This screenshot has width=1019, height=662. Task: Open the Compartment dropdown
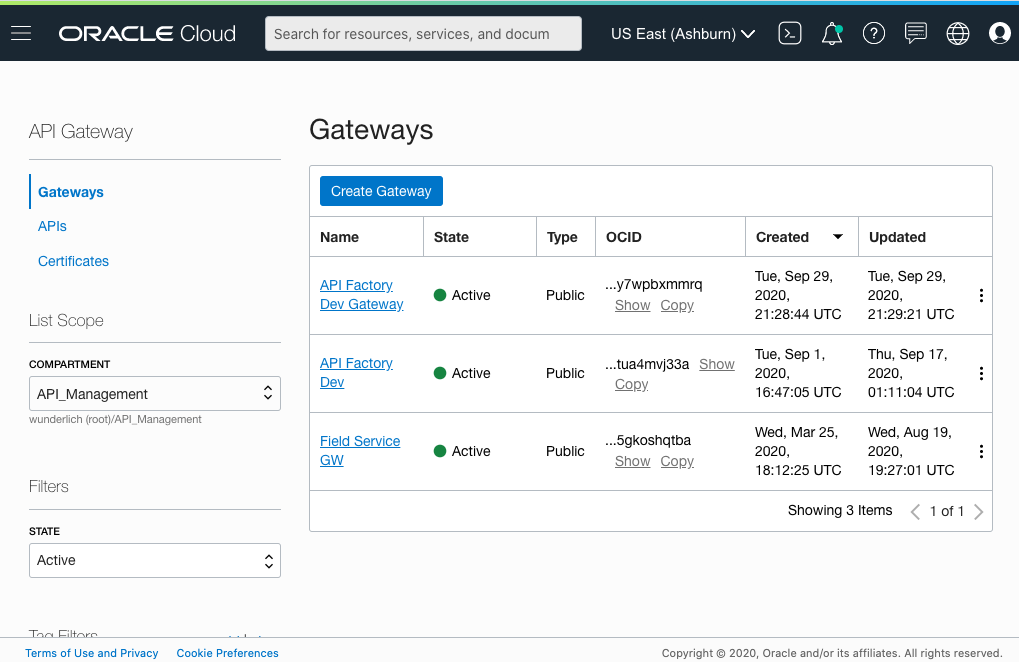point(154,393)
